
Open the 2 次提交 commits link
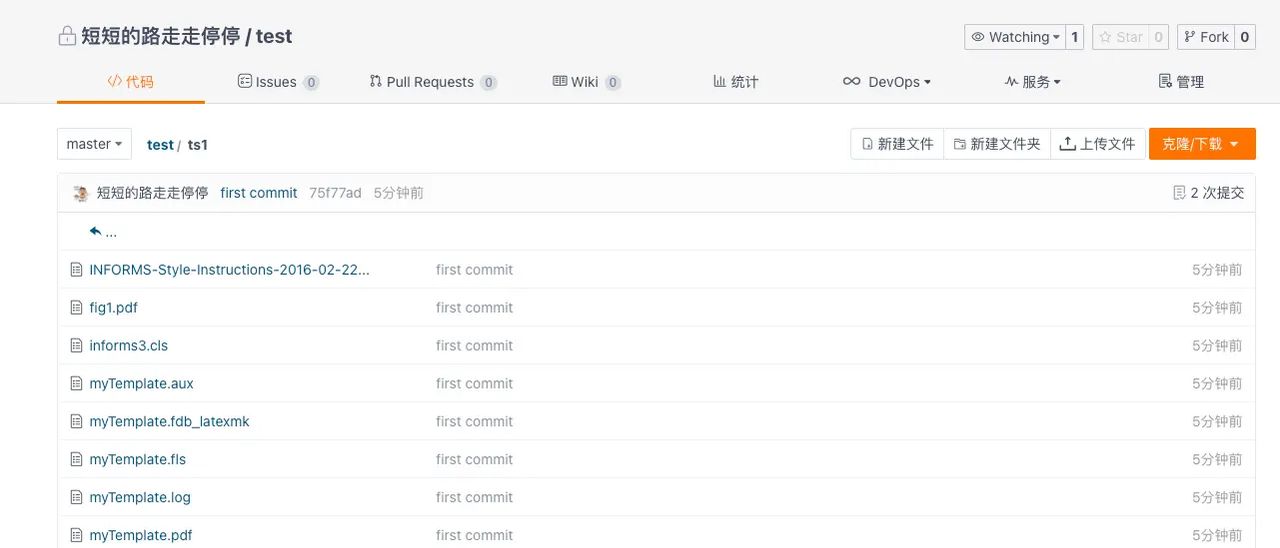[1209, 193]
